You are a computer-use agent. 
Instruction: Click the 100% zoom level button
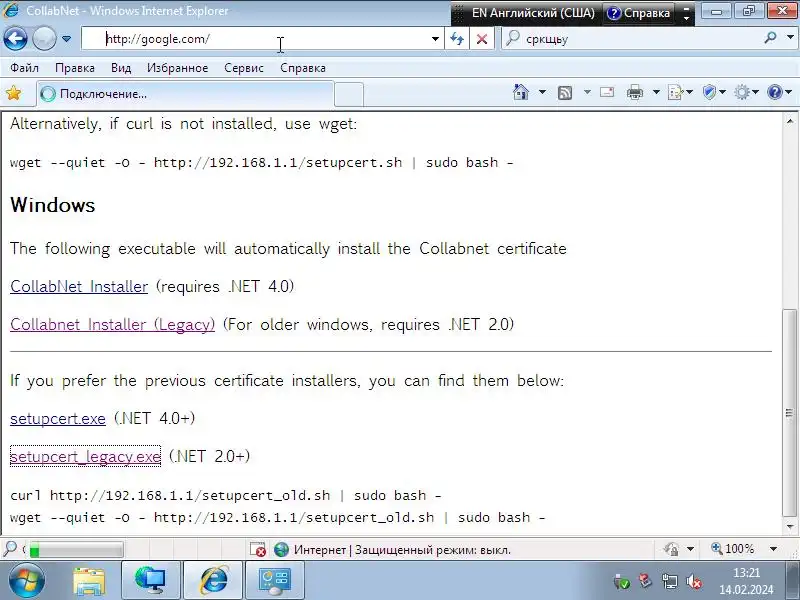[x=733, y=549]
